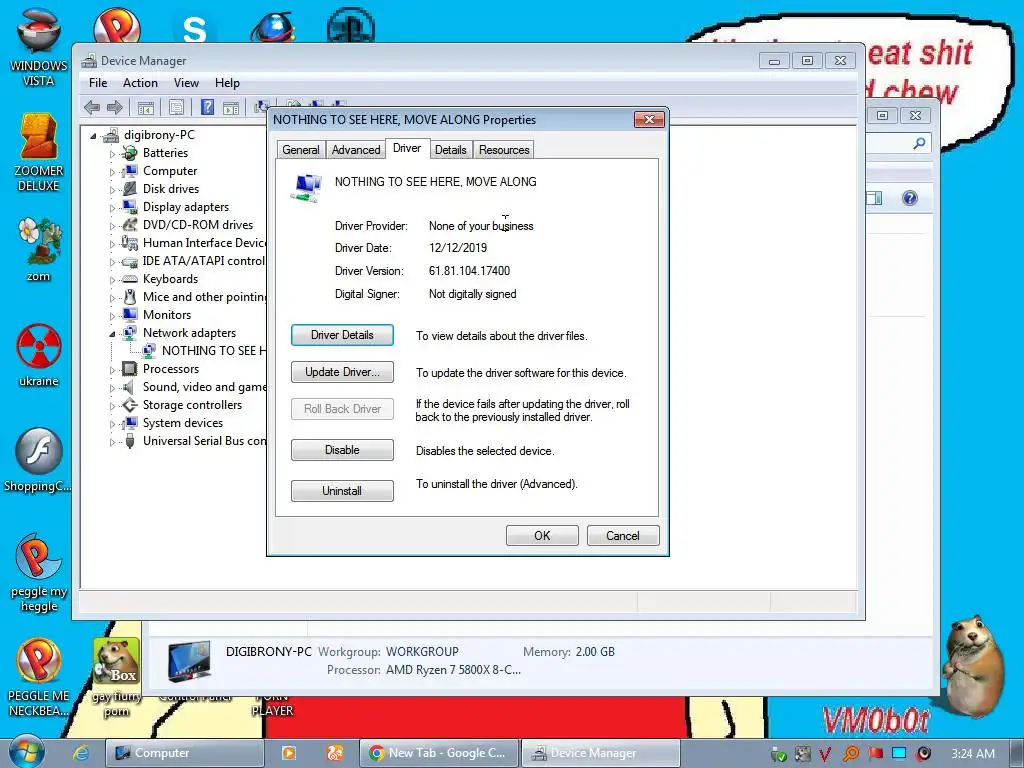Click the preview pane icon in the Computer window
Image resolution: width=1024 pixels, height=768 pixels.
(874, 198)
